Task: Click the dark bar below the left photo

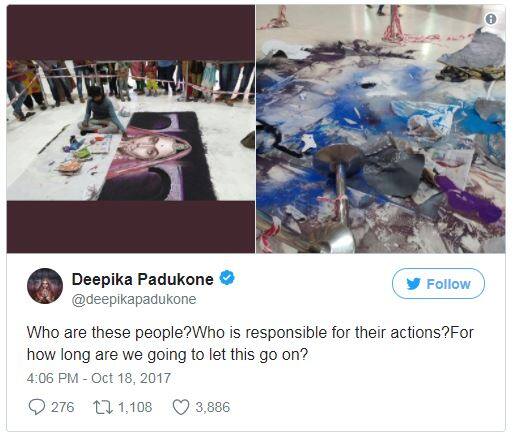Action: tap(131, 227)
